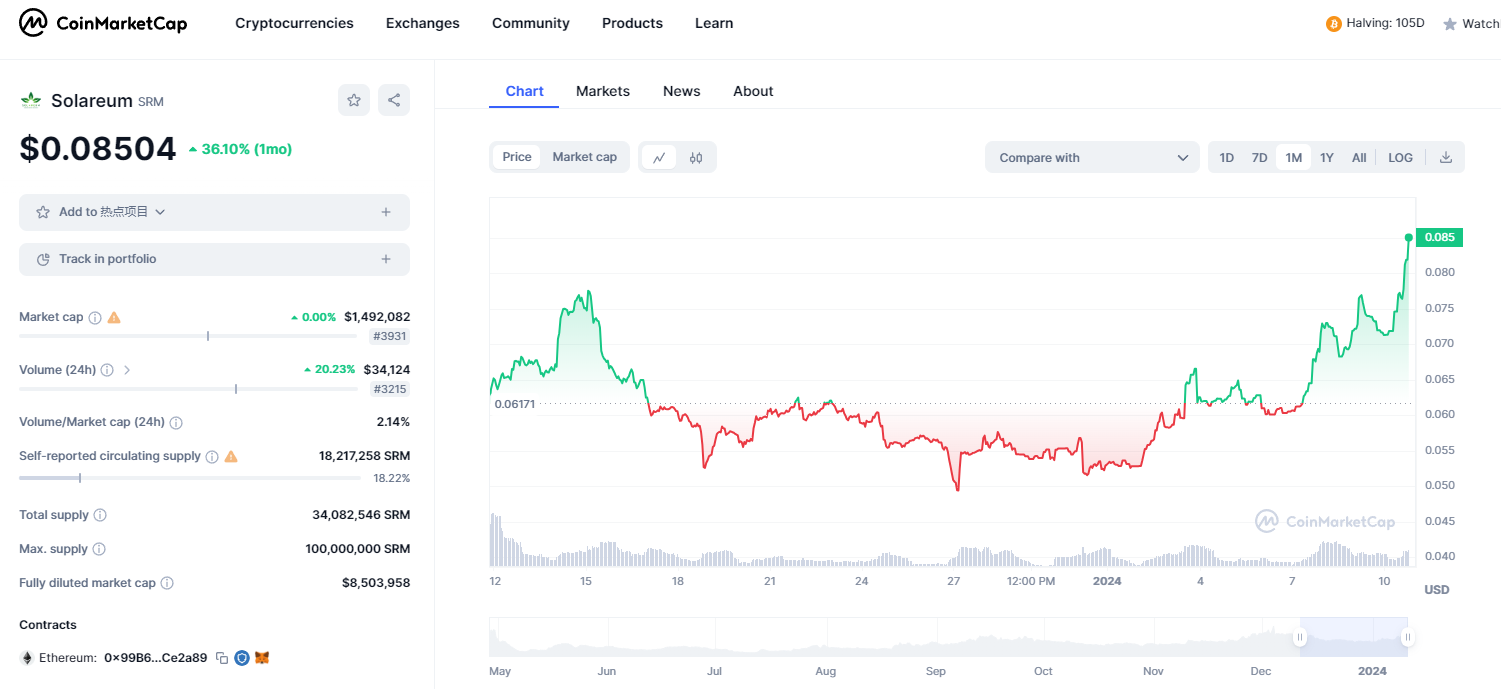Click the 36.10% (1mo) price change
This screenshot has width=1501, height=689.
[240, 149]
